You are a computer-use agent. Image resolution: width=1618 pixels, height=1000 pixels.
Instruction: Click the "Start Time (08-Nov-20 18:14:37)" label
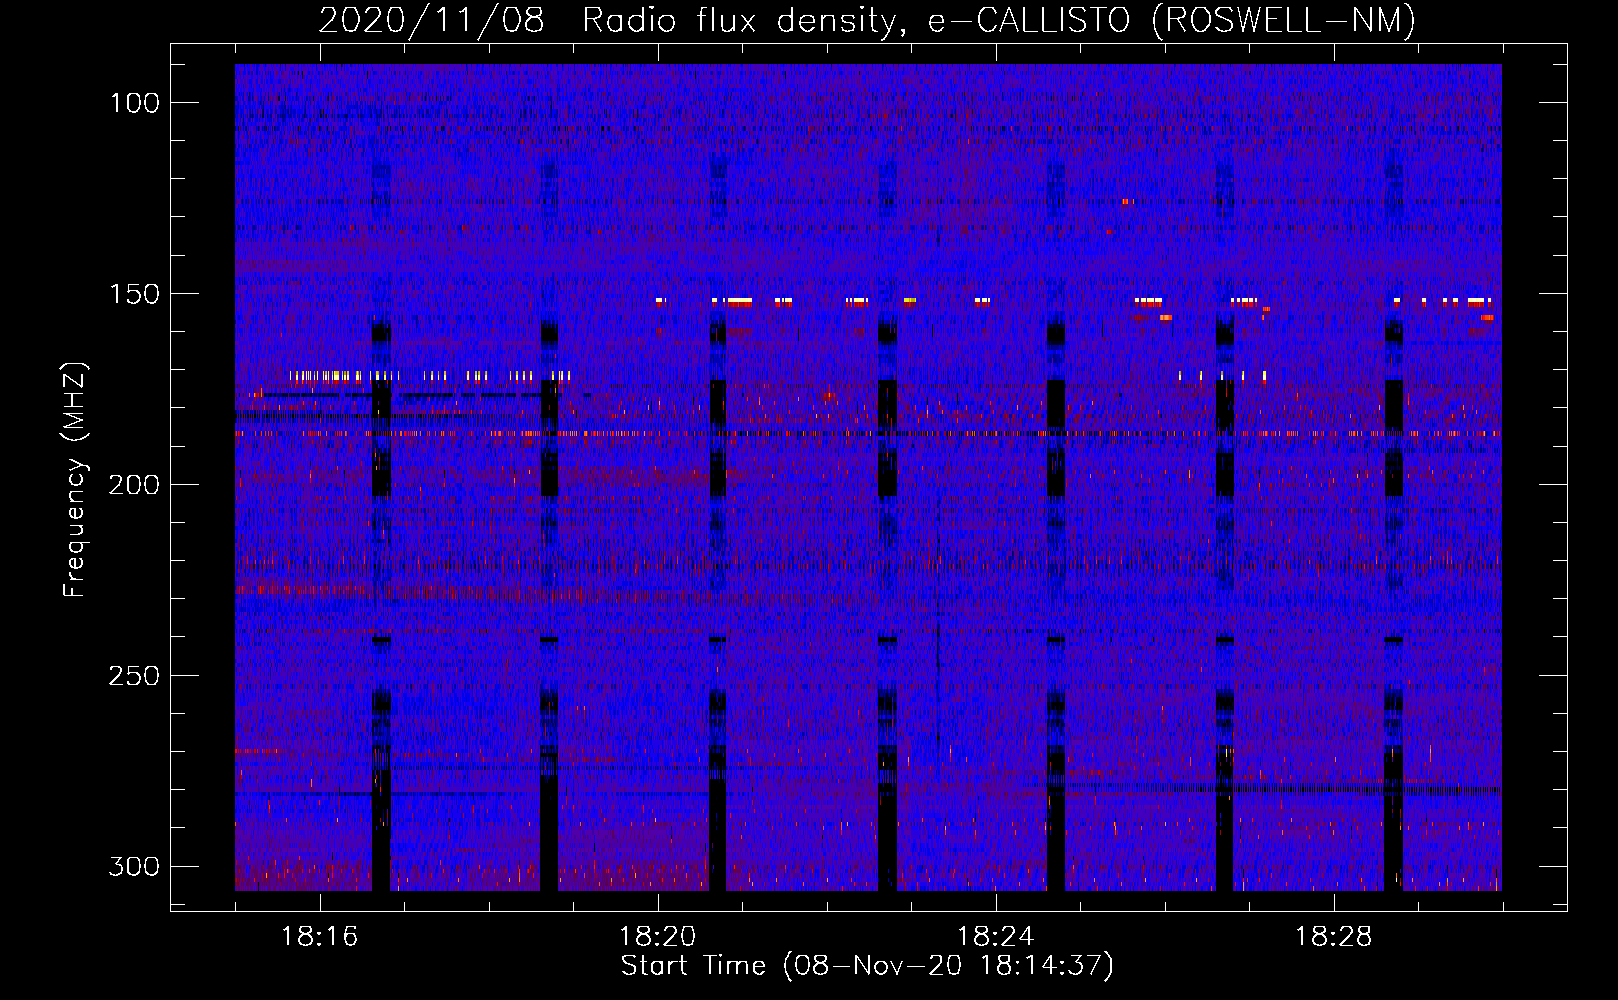[867, 966]
